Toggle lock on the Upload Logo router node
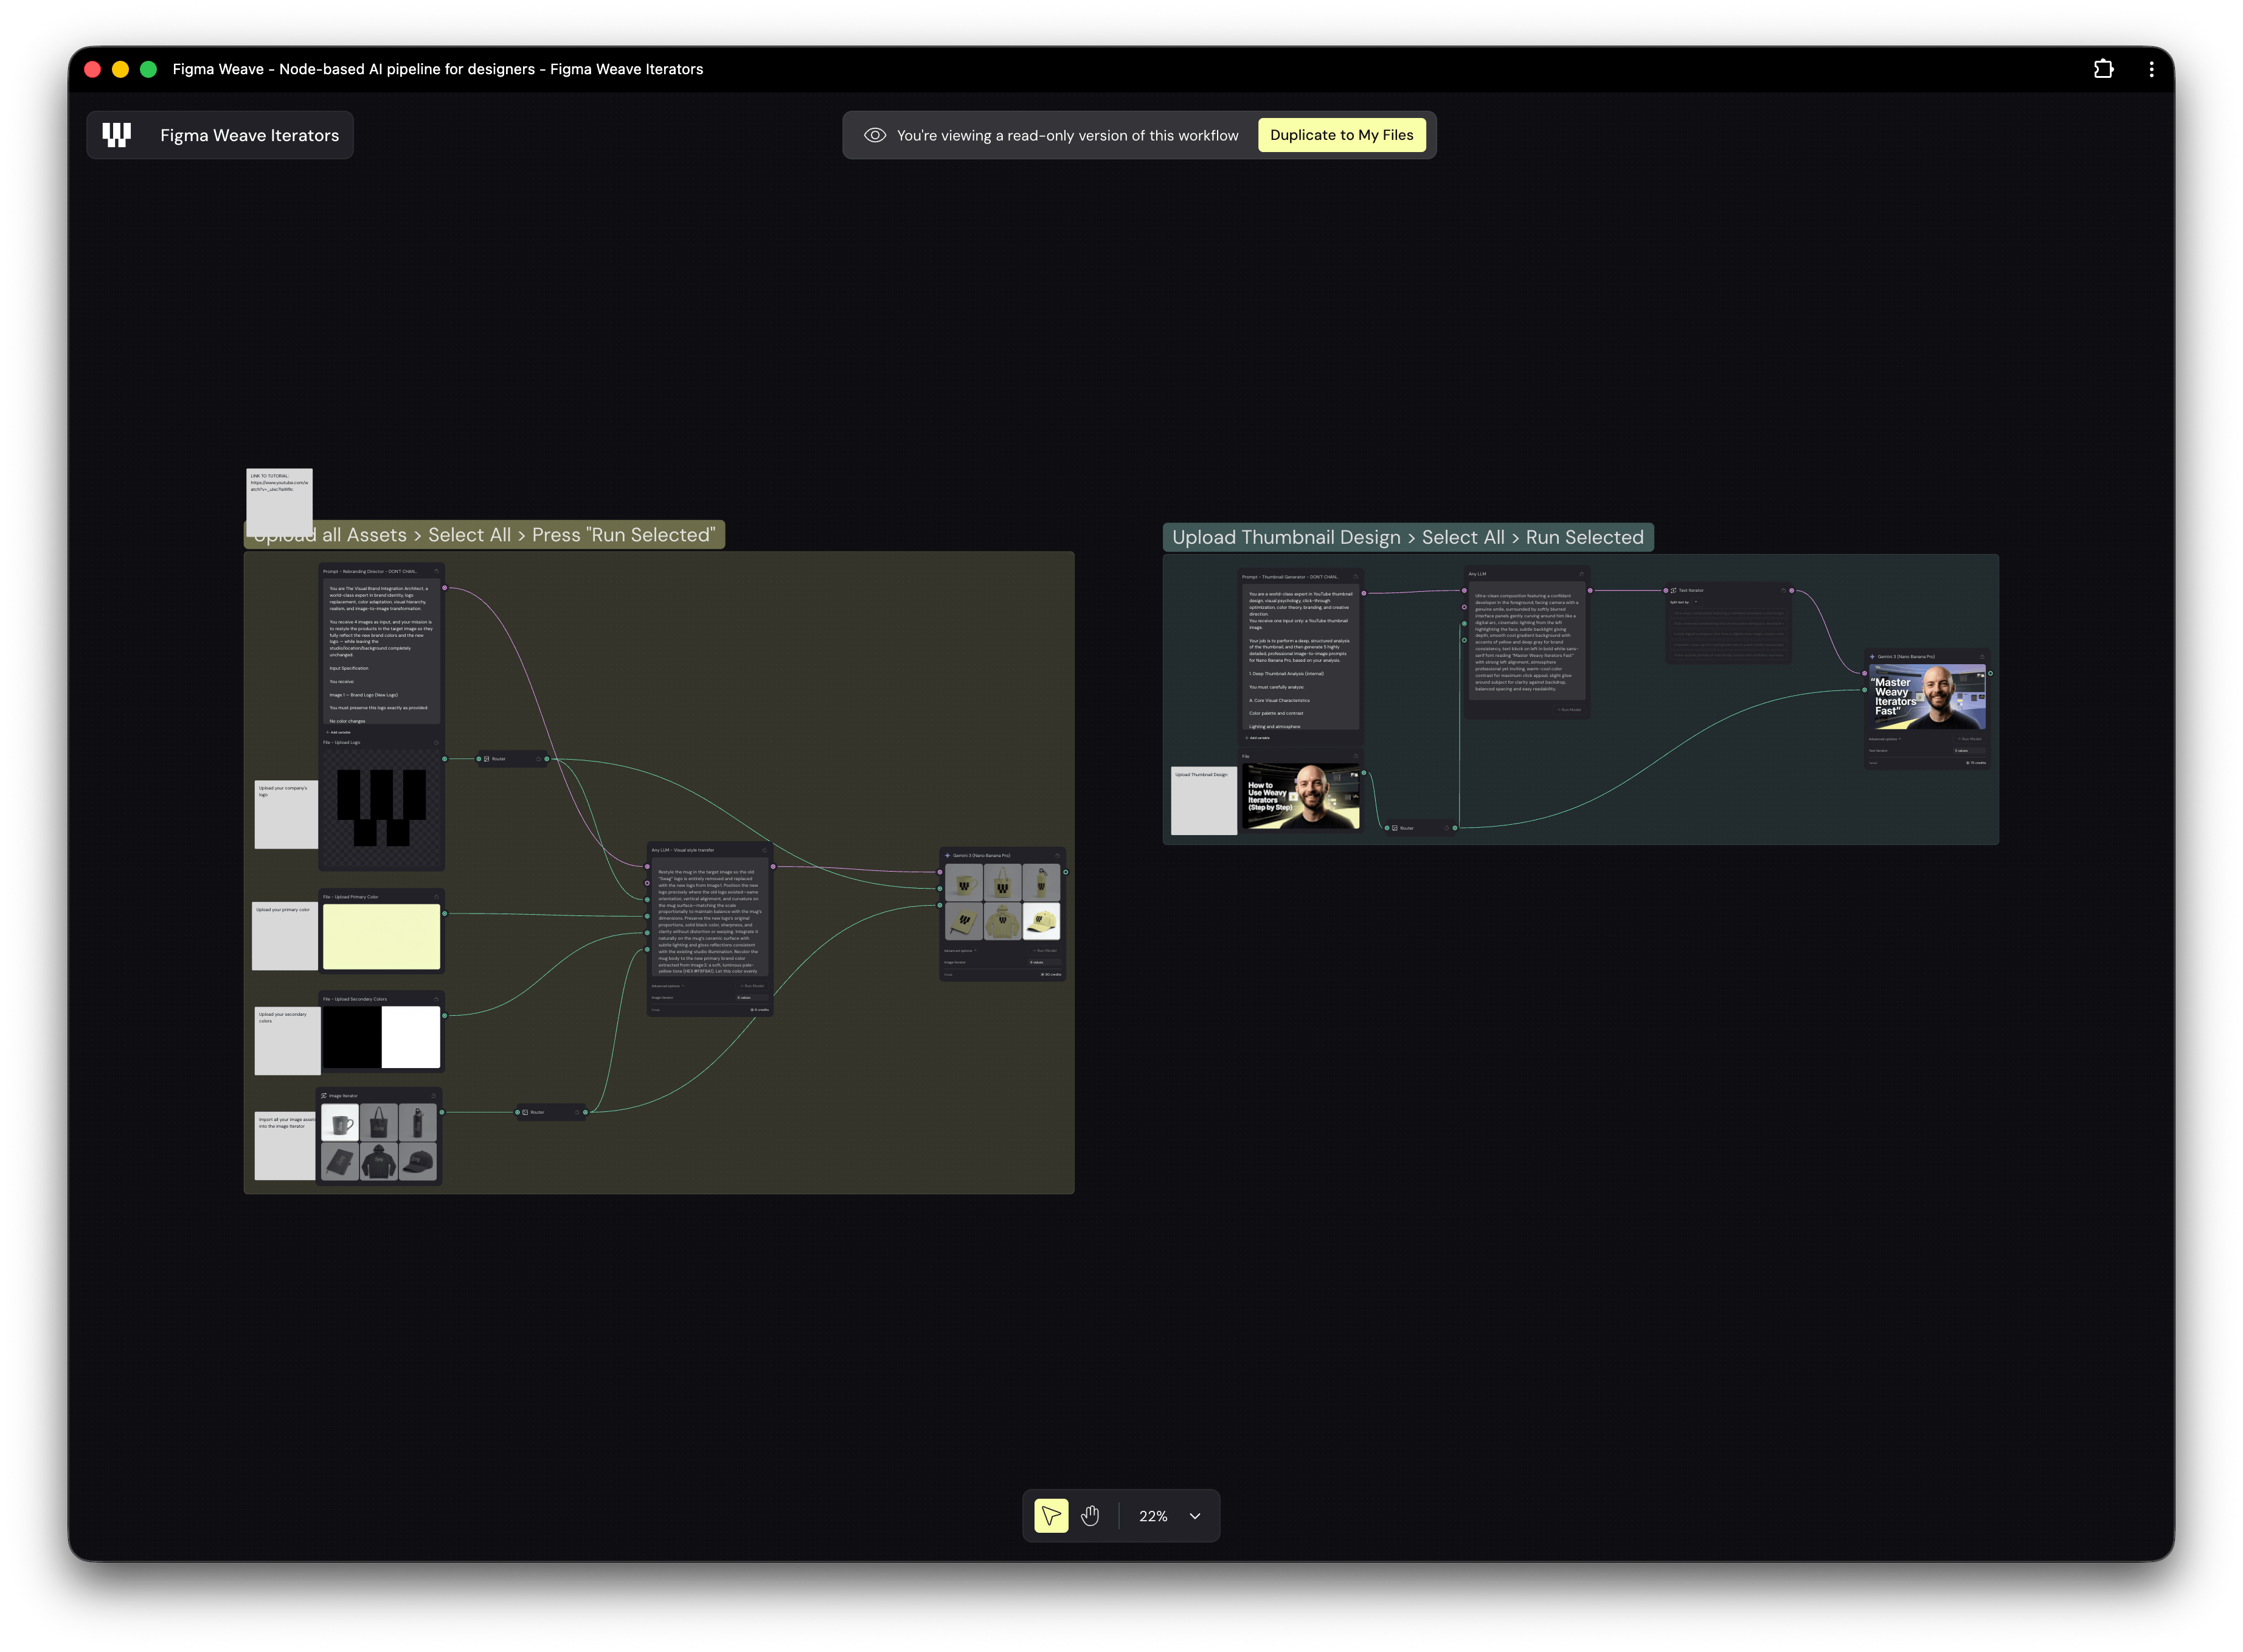 tap(538, 759)
